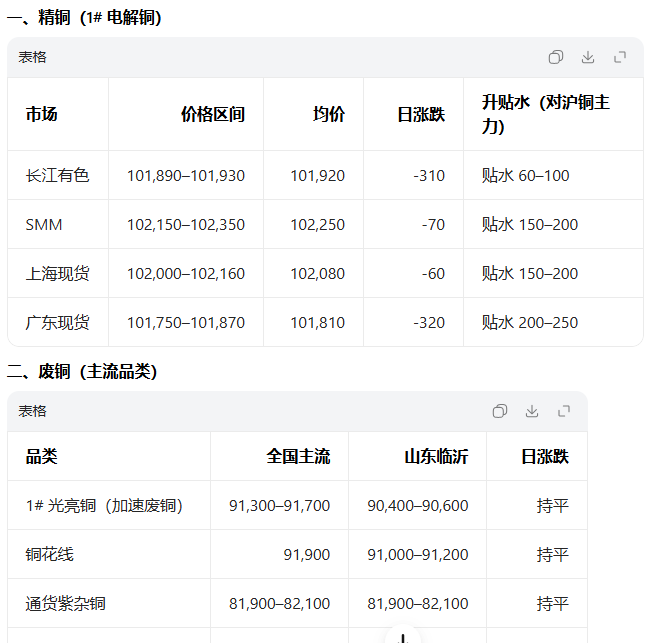This screenshot has height=643, width=650.
Task: Click the 品类 column header
Action: click(42, 456)
